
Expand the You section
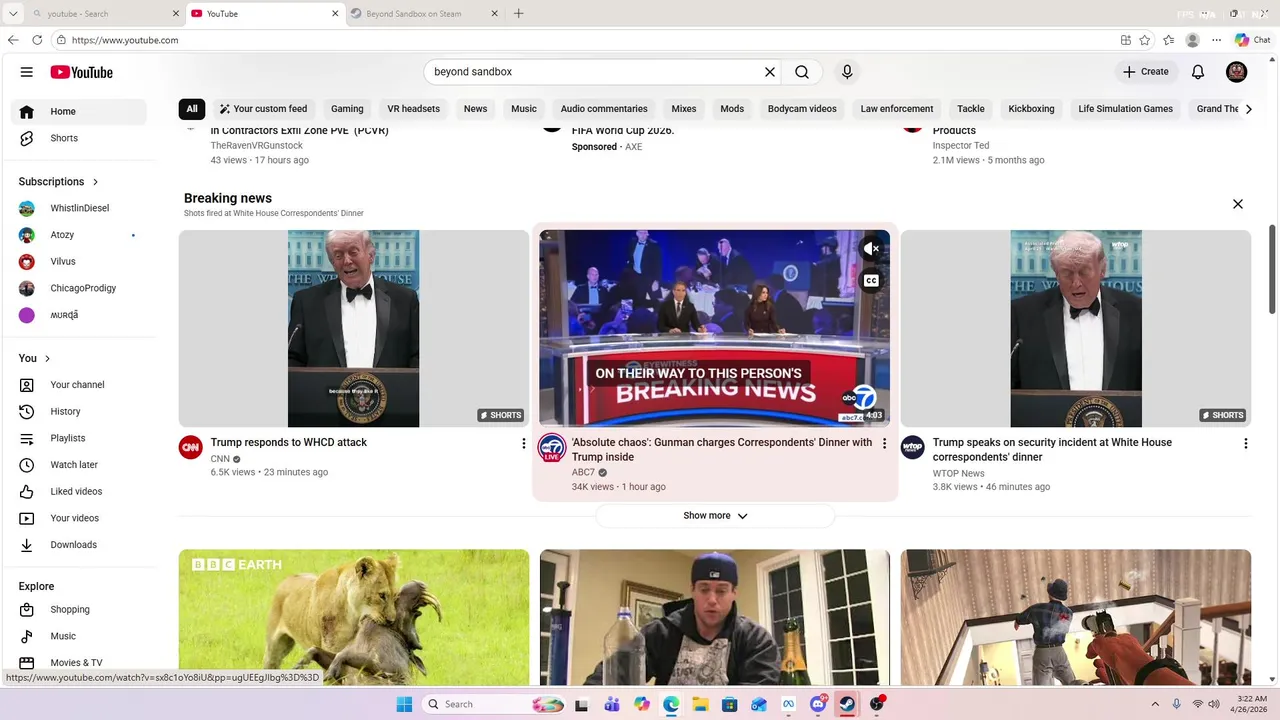tap(35, 358)
